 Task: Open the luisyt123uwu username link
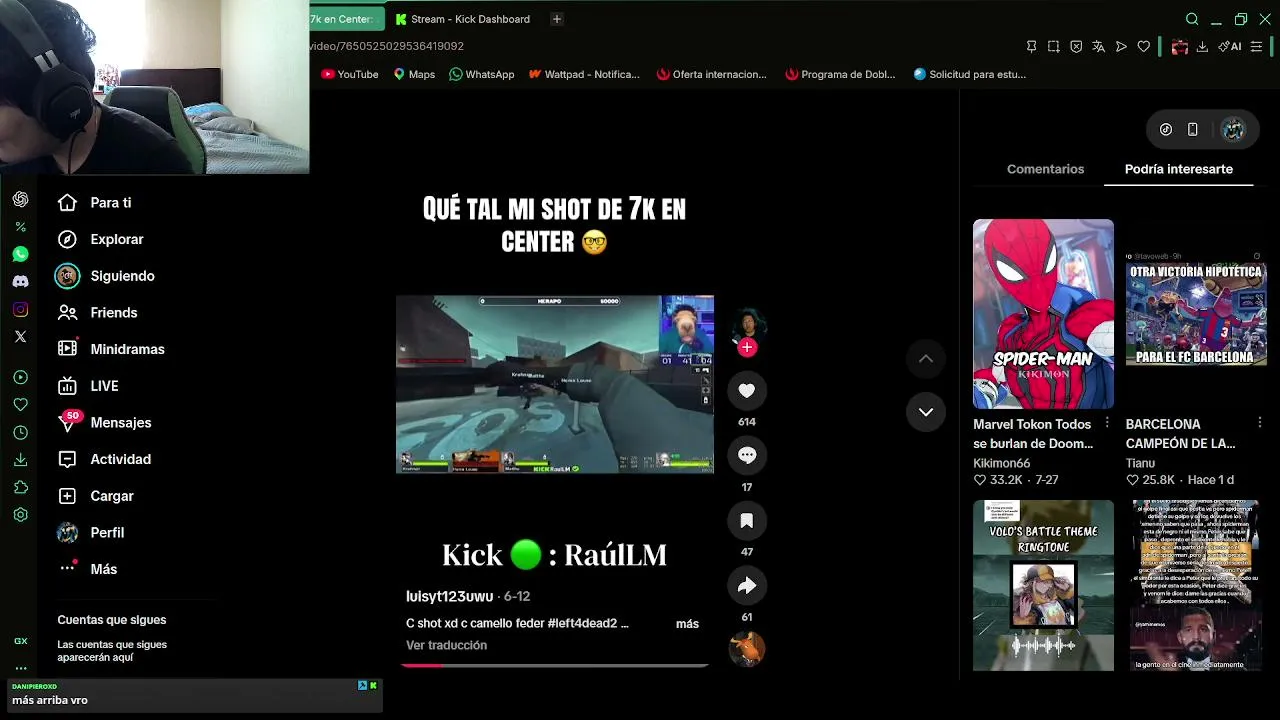point(449,596)
